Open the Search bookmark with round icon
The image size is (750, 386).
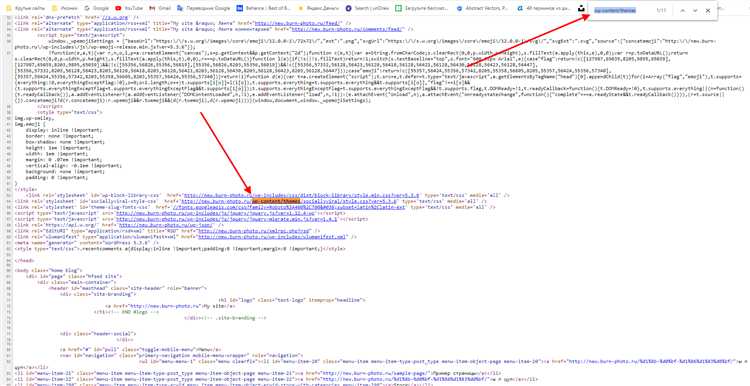[367, 9]
